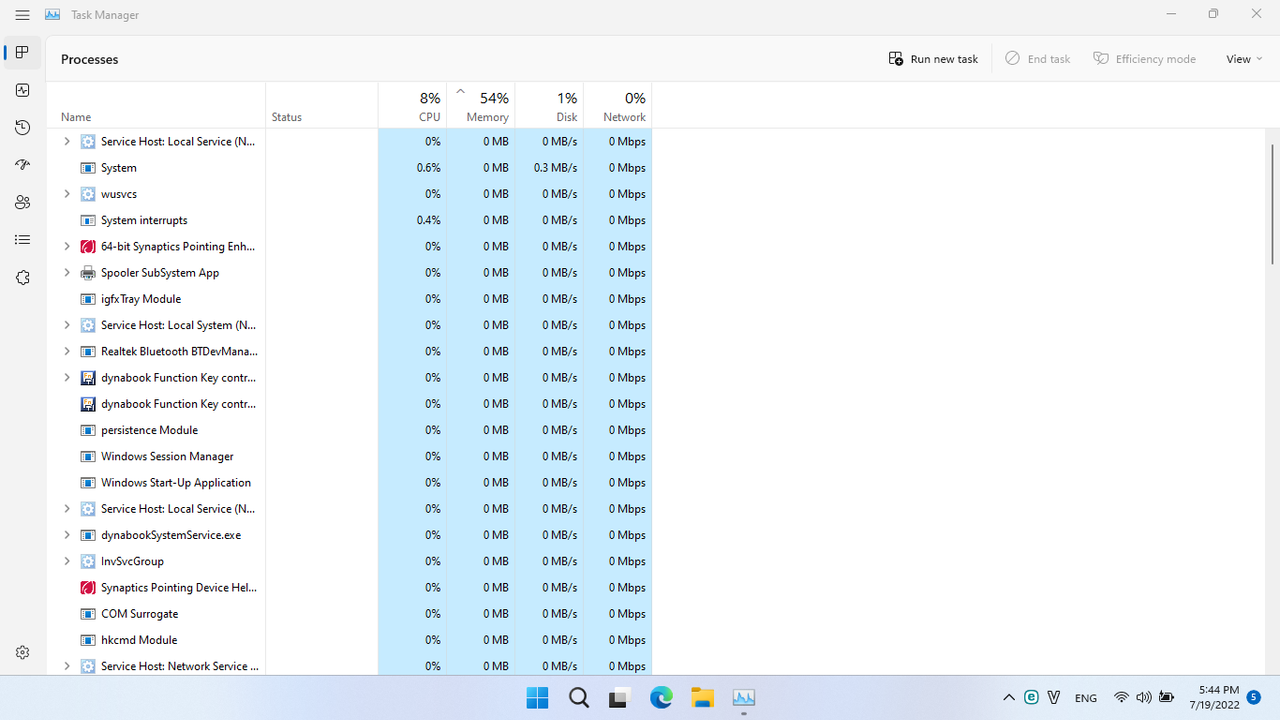Screen dimensions: 1280x720
Task: Open the hamburger navigation menu
Action: pyautogui.click(x=22, y=15)
